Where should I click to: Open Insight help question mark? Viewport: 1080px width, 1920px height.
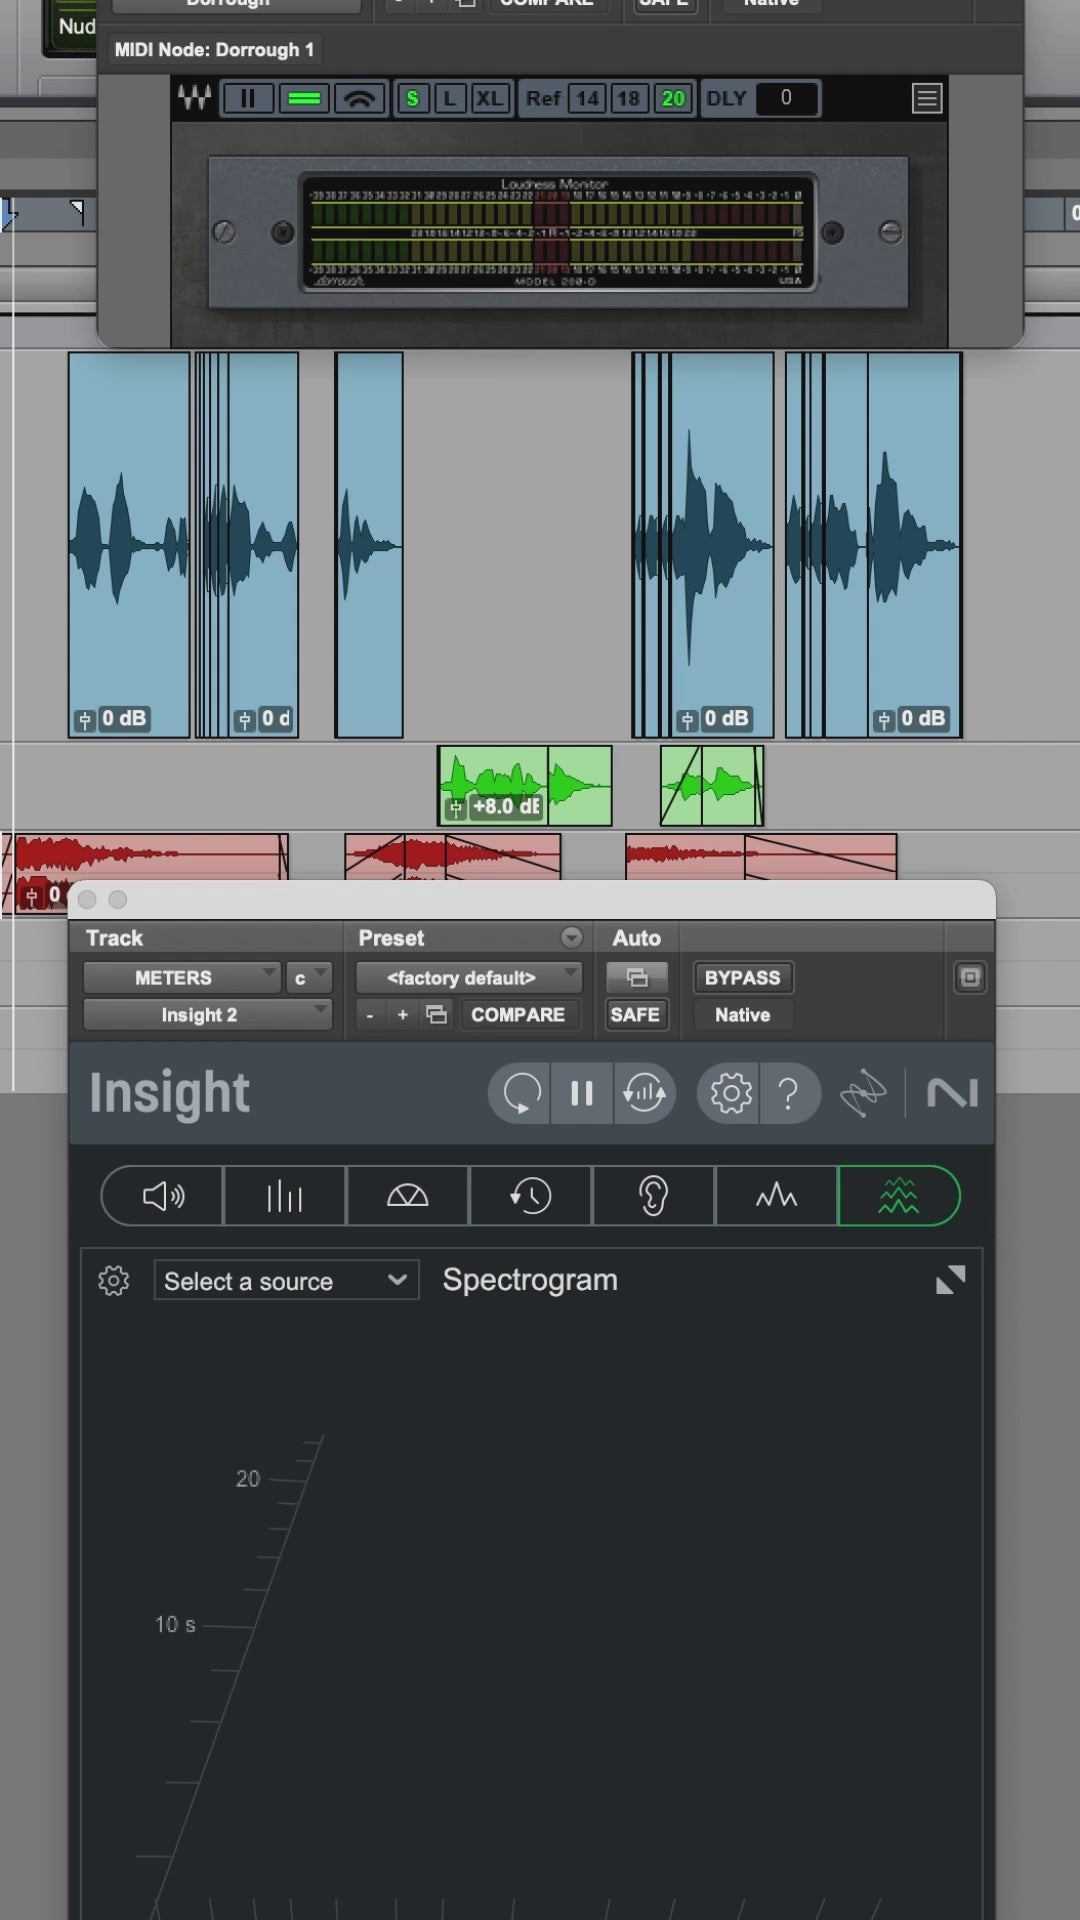[x=789, y=1094]
